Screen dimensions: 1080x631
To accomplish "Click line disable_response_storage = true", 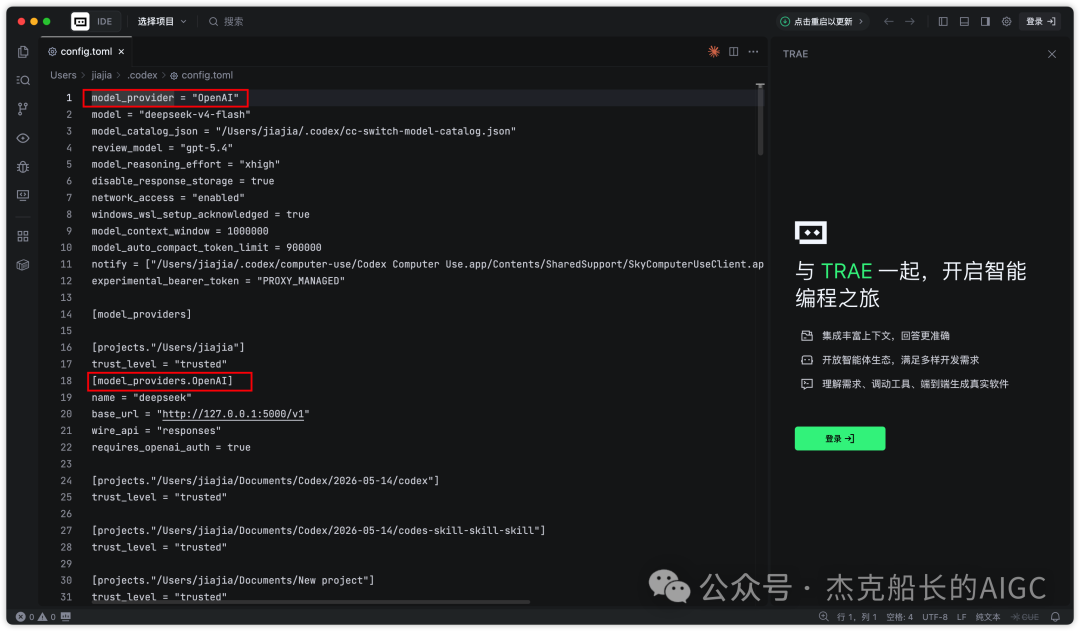I will pos(183,180).
